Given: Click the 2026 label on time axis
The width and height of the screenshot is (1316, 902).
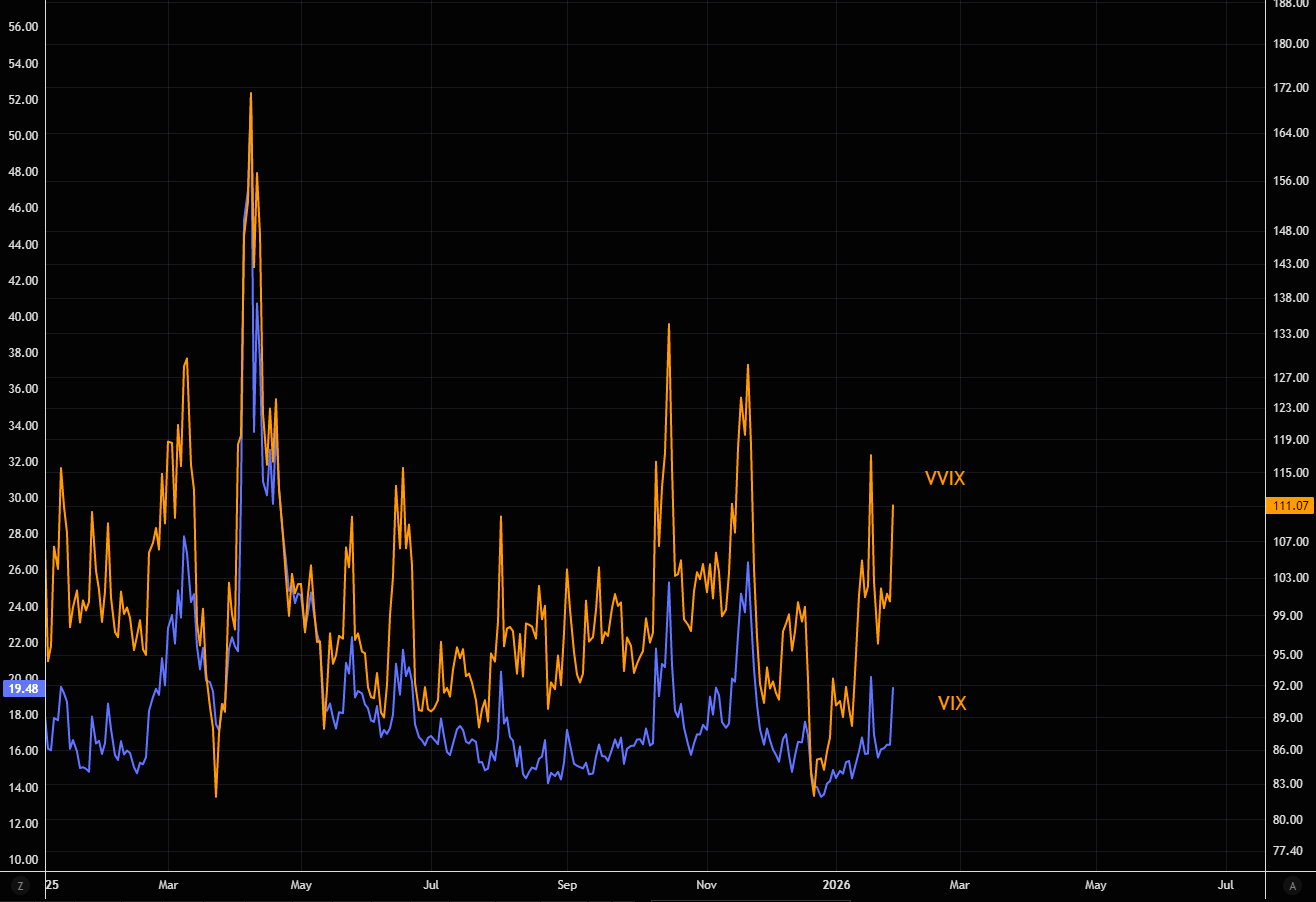Looking at the screenshot, I should [836, 885].
